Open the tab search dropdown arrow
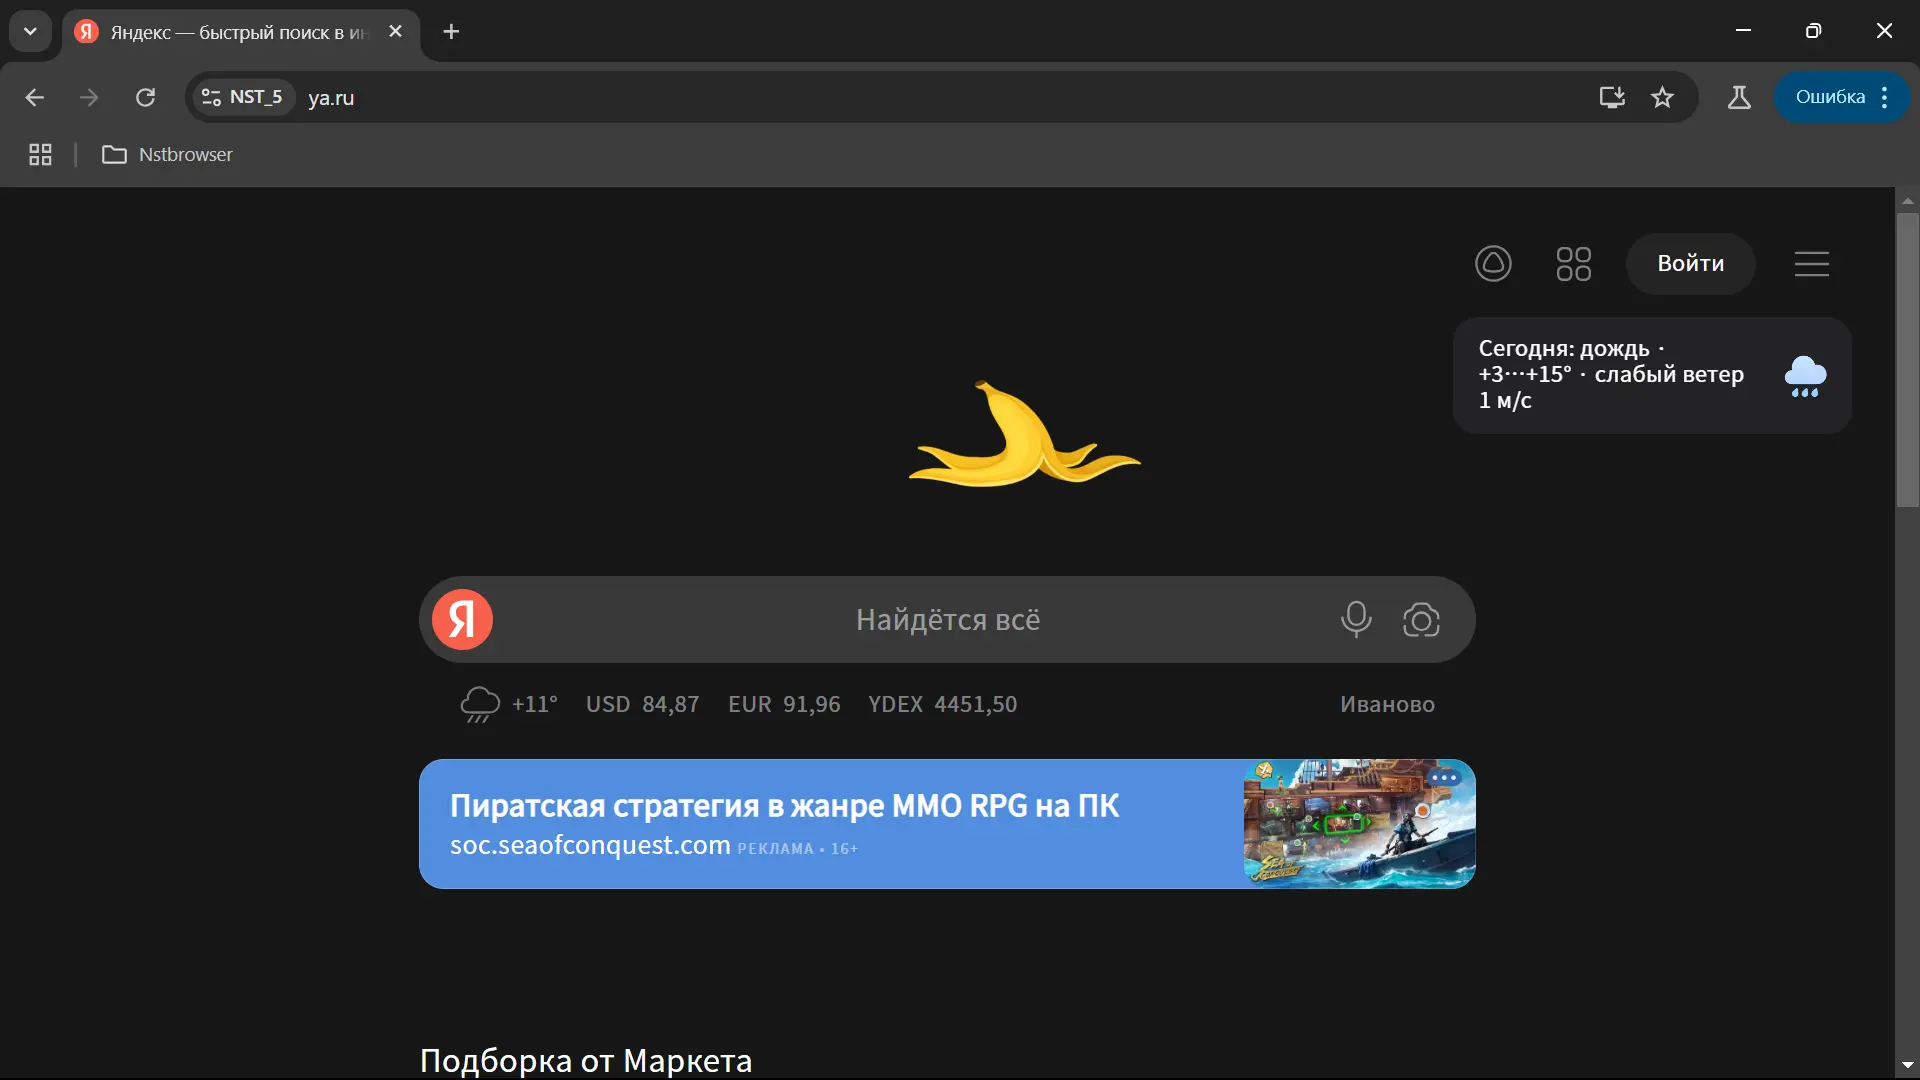This screenshot has width=1920, height=1080. pos(30,31)
